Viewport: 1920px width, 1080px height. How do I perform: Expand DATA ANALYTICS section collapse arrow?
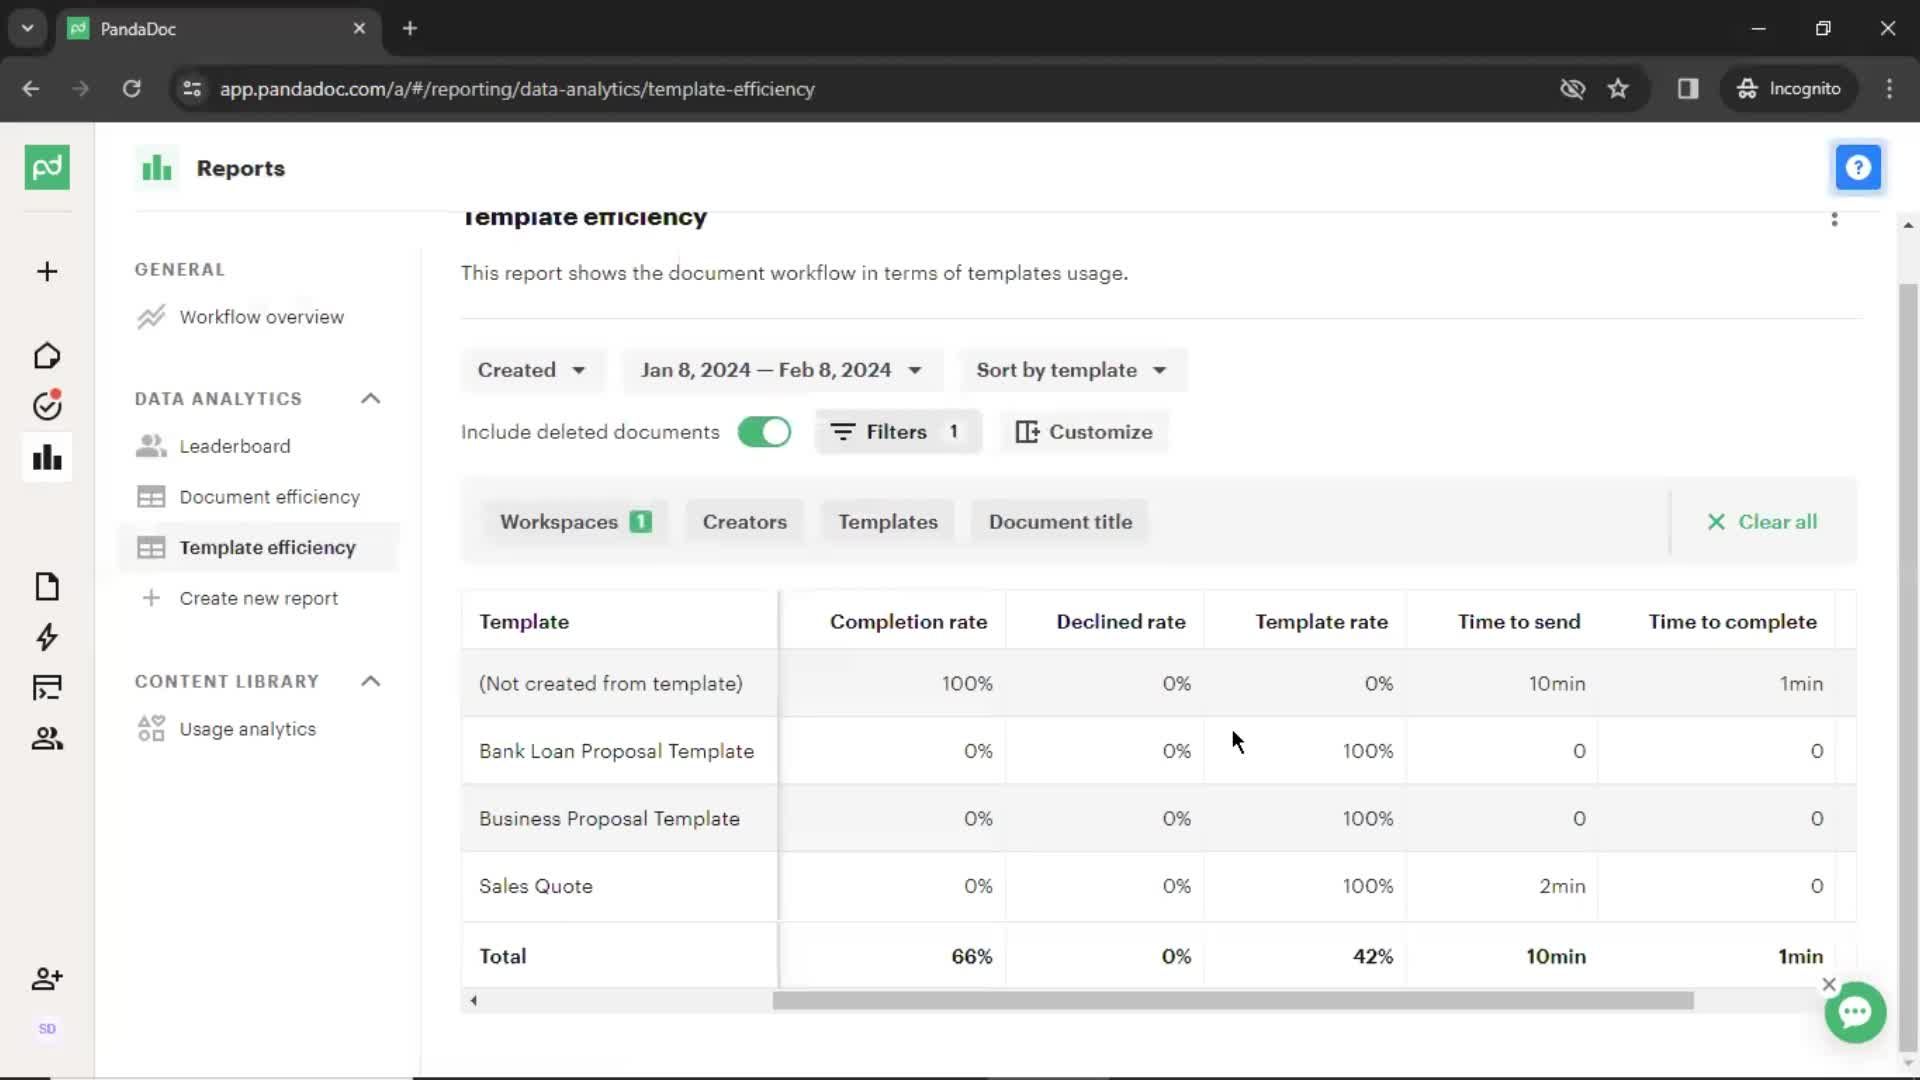click(x=371, y=398)
